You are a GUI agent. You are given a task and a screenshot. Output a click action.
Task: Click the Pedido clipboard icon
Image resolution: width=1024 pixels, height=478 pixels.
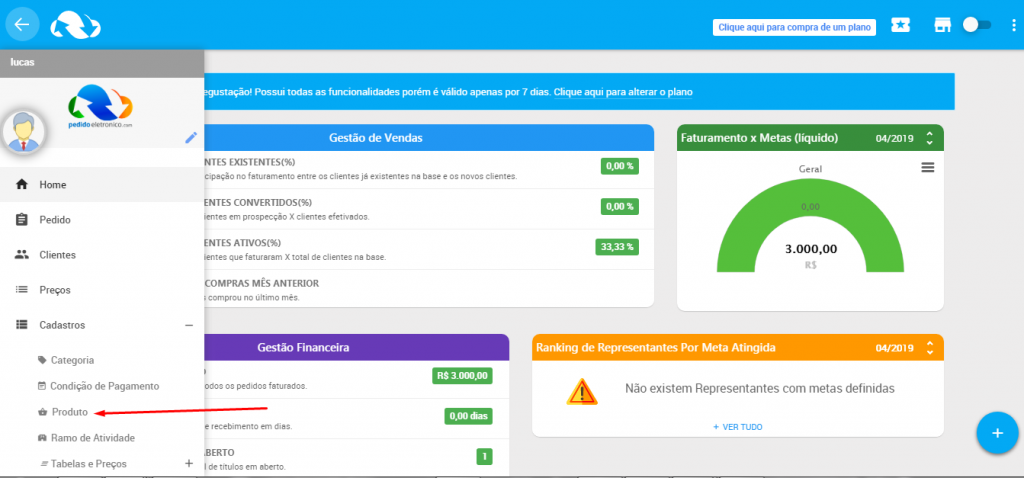coord(22,220)
